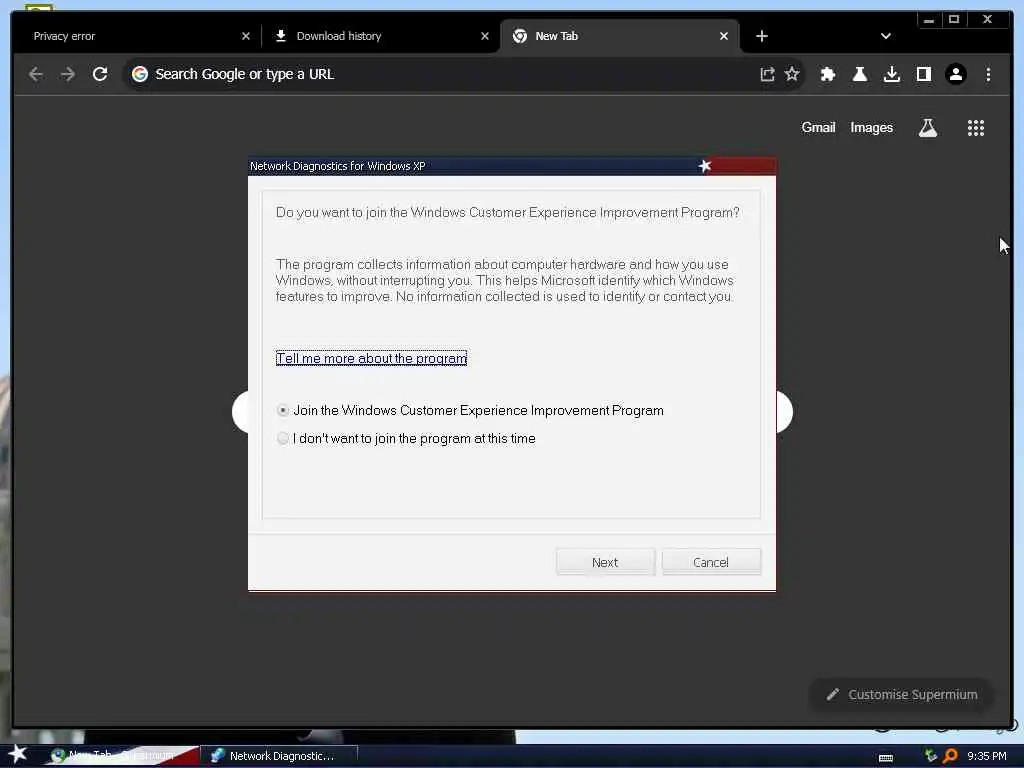Viewport: 1024px width, 768px height.
Task: Open the Gmail link
Action: click(818, 128)
